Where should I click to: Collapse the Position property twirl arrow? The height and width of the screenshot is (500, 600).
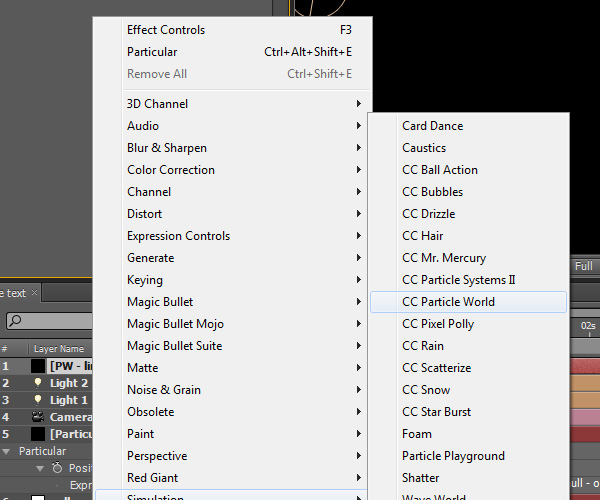[39, 468]
